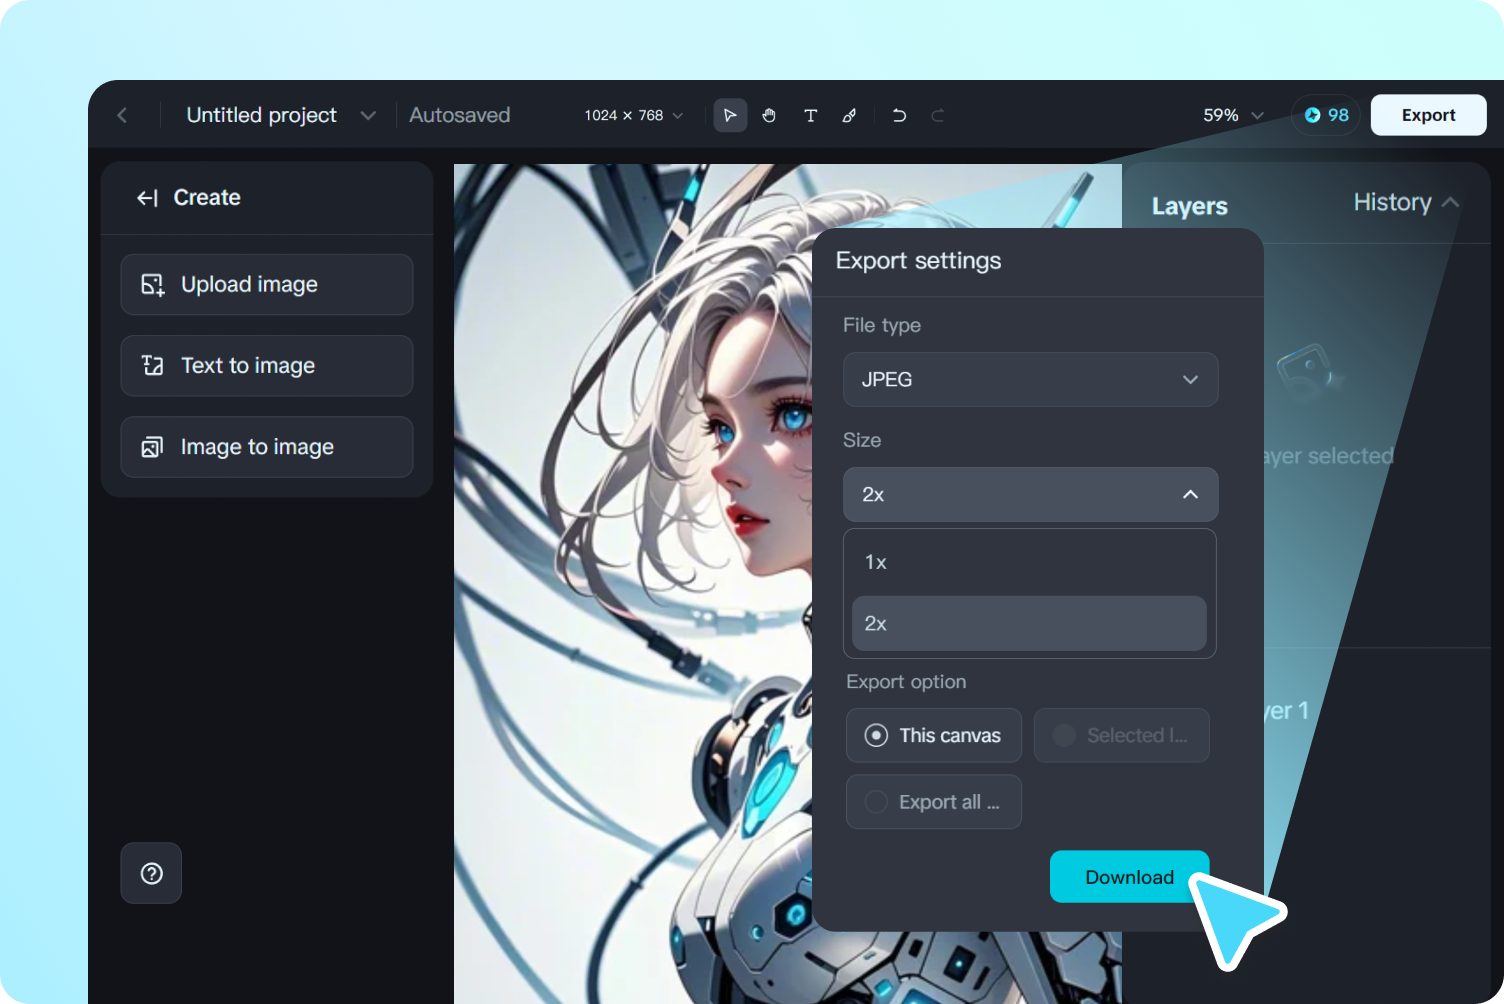Viewport: 1504px width, 1004px height.
Task: Select the Text tool
Action: pyautogui.click(x=810, y=115)
